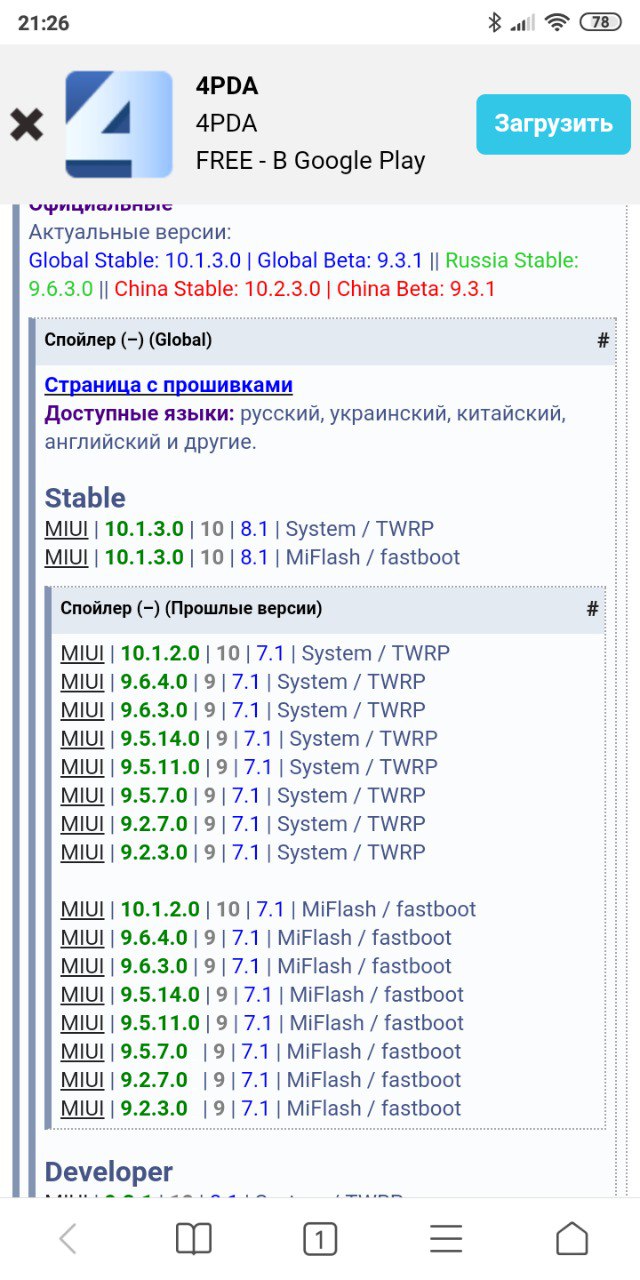Viewport: 640px width, 1280px height.
Task: Select the China Beta: 9.3.1 text
Action: tap(416, 290)
